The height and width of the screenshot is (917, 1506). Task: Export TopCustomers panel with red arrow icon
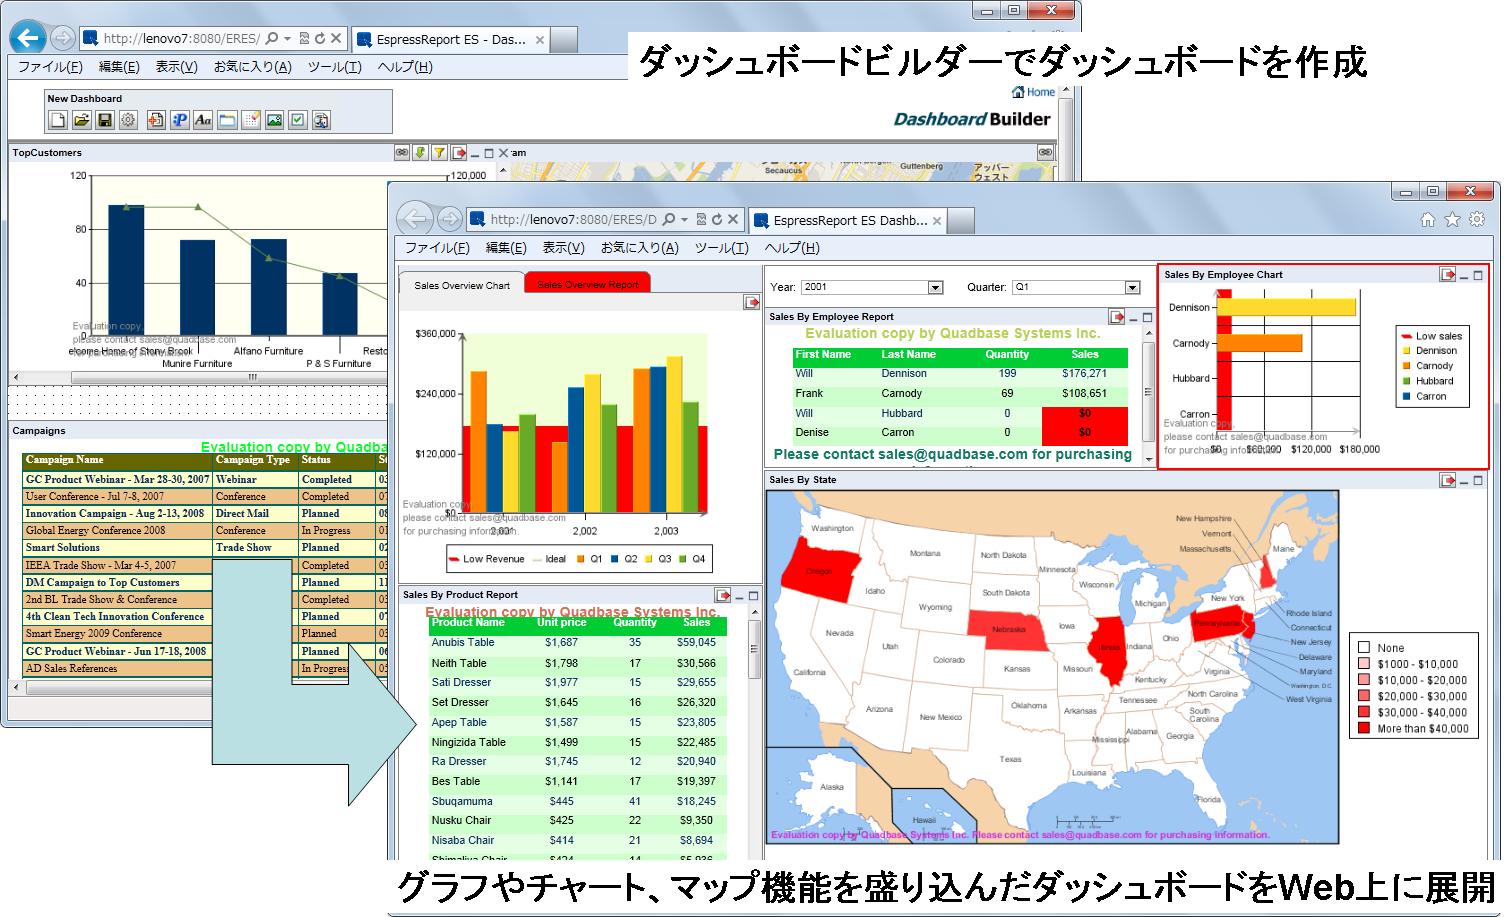tap(458, 153)
